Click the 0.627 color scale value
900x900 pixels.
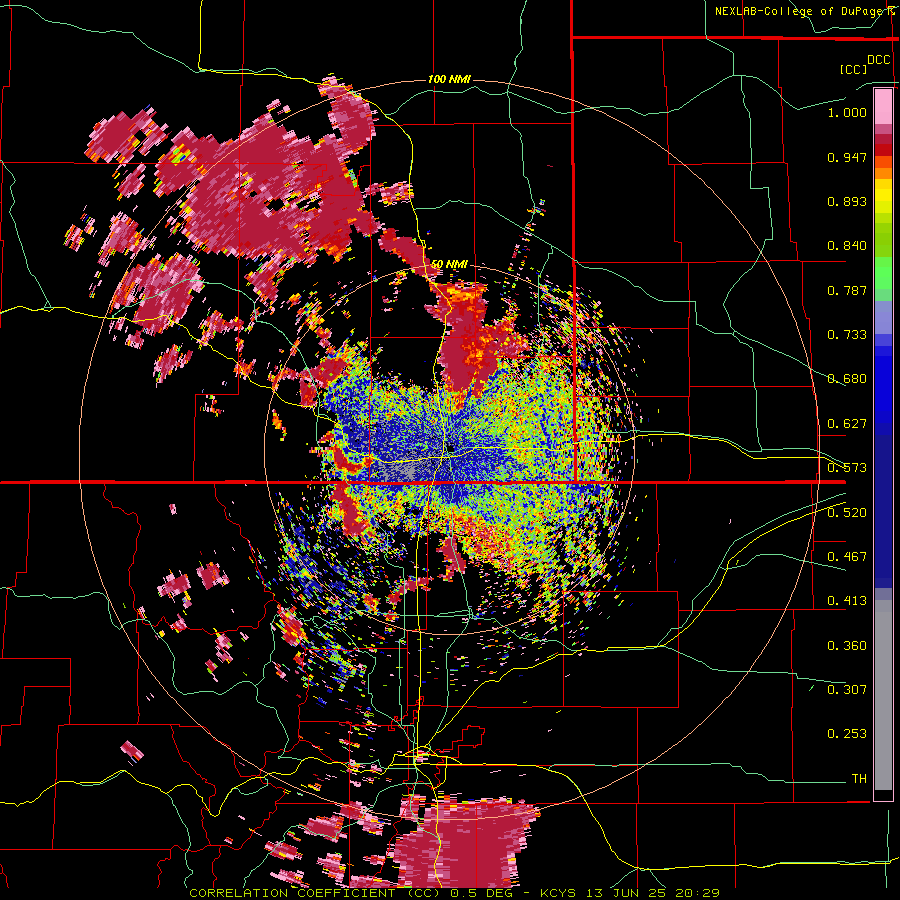(847, 424)
